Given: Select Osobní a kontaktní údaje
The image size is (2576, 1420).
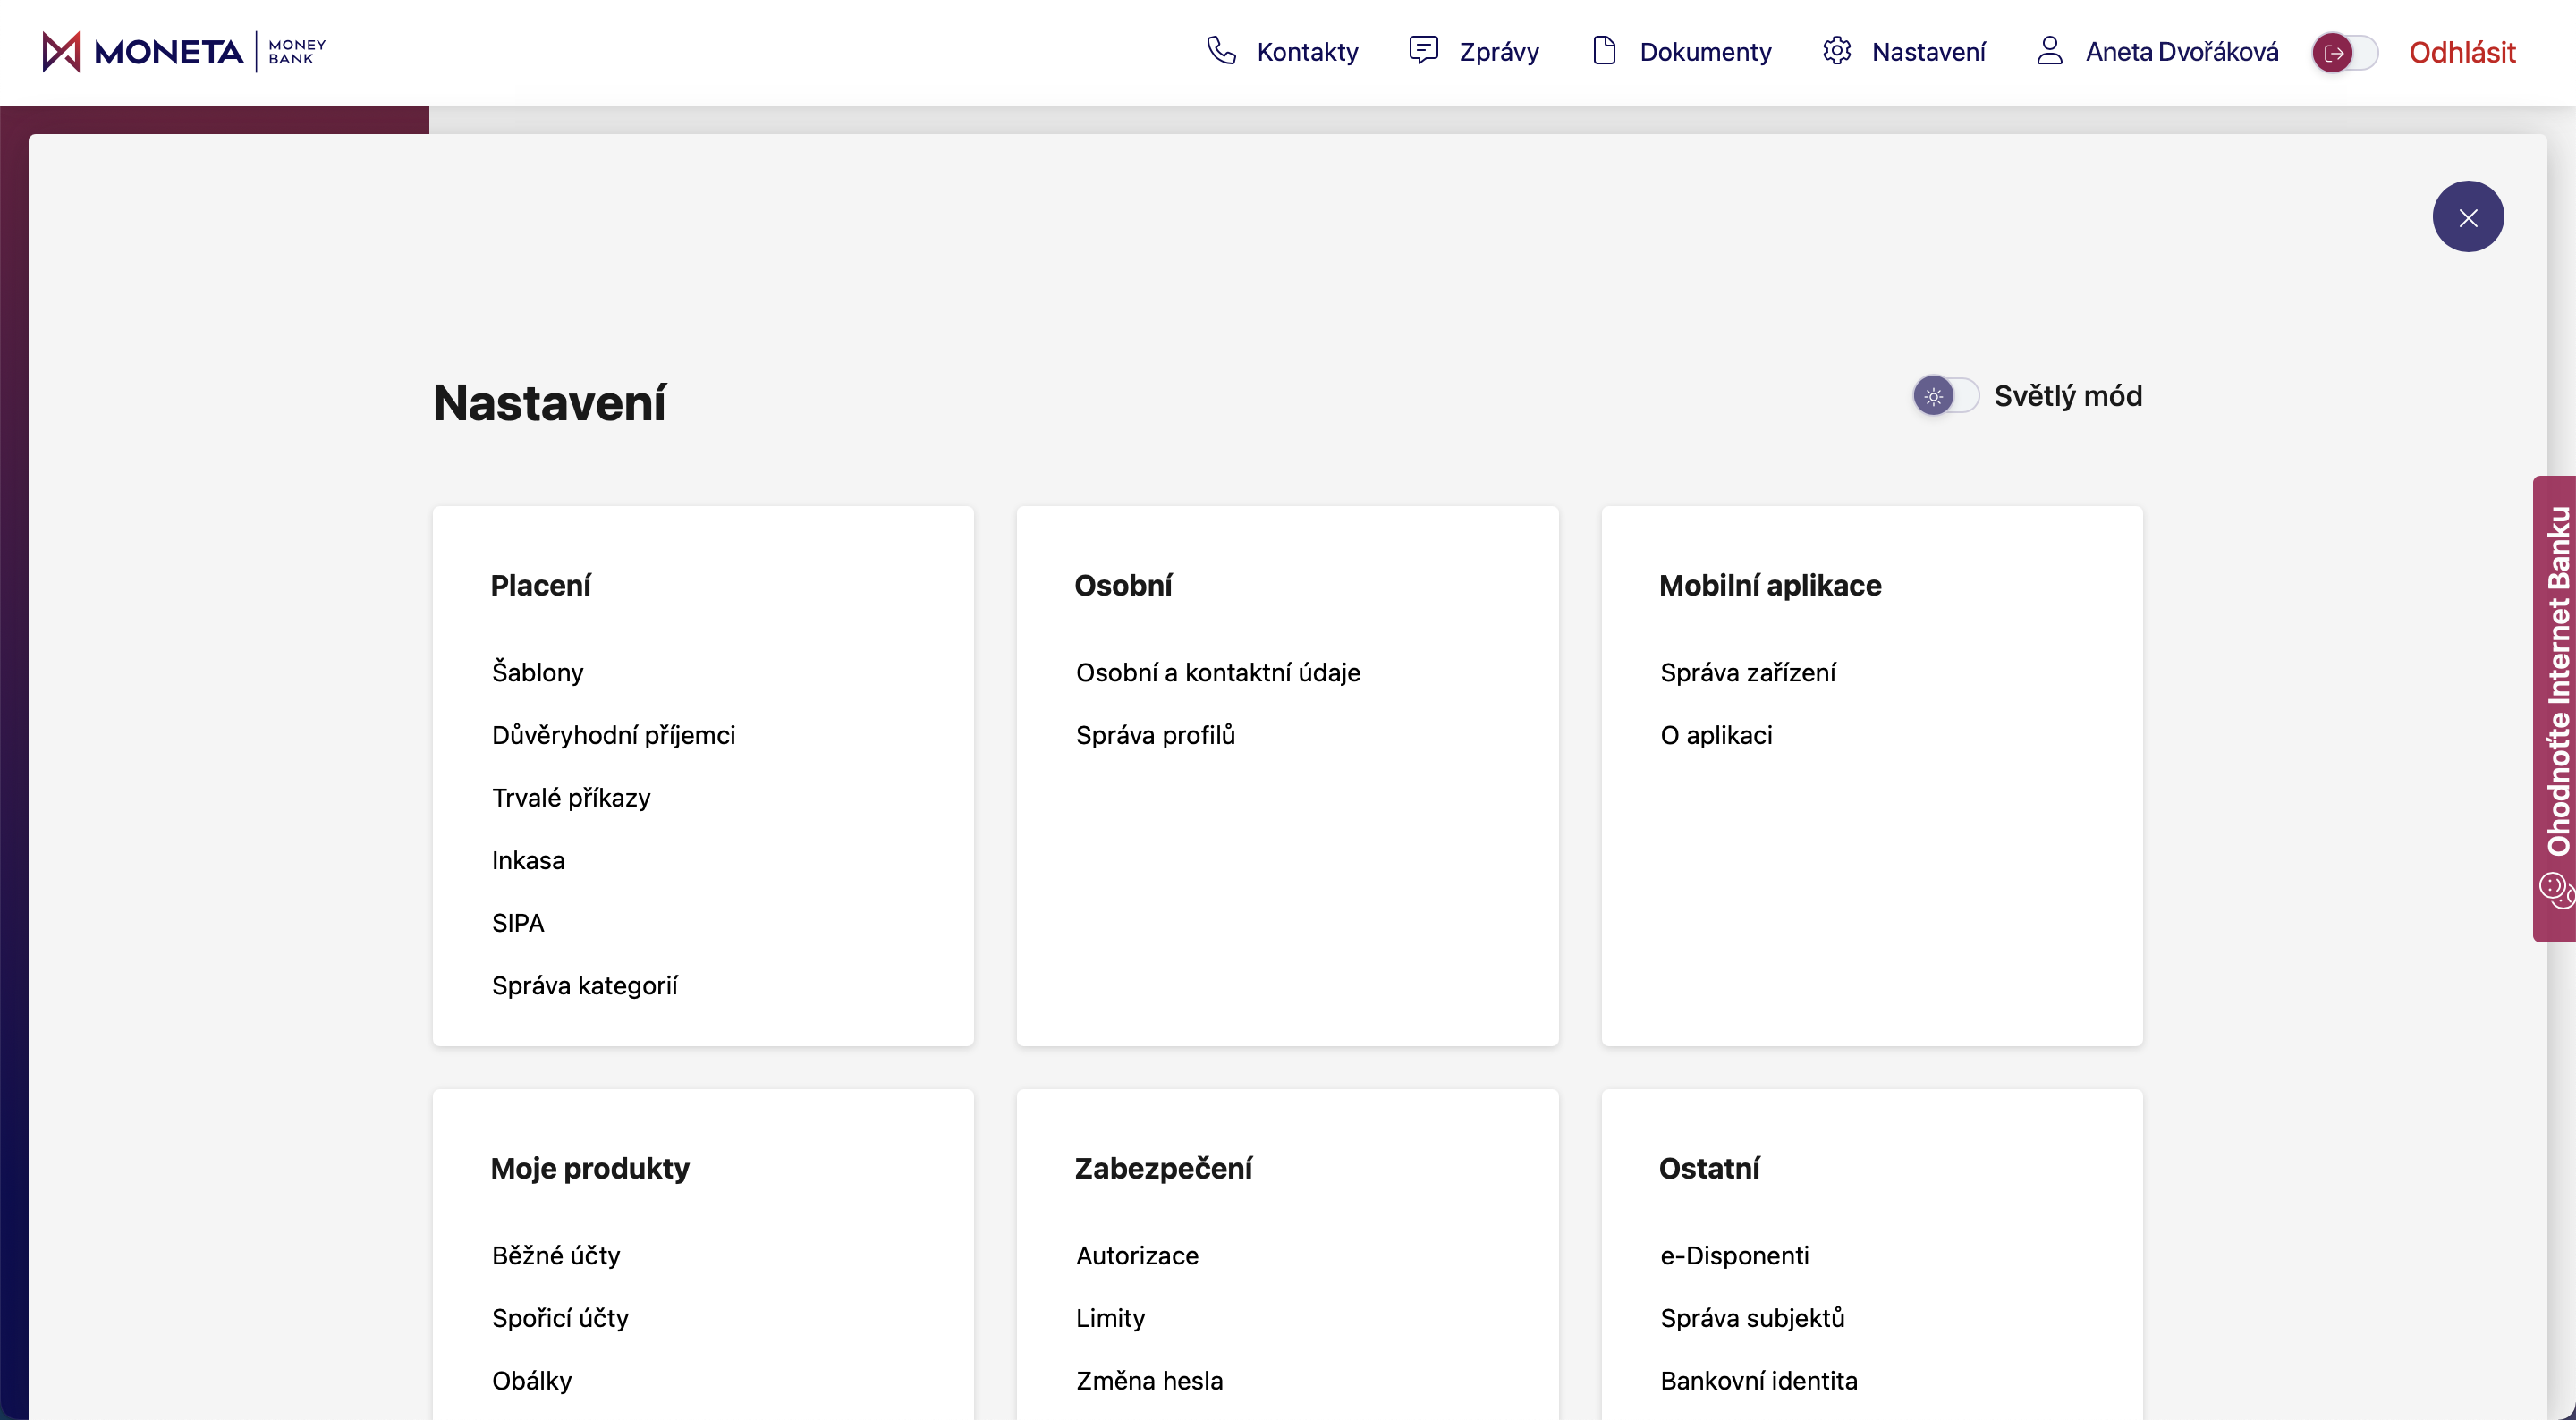Looking at the screenshot, I should pyautogui.click(x=1217, y=672).
